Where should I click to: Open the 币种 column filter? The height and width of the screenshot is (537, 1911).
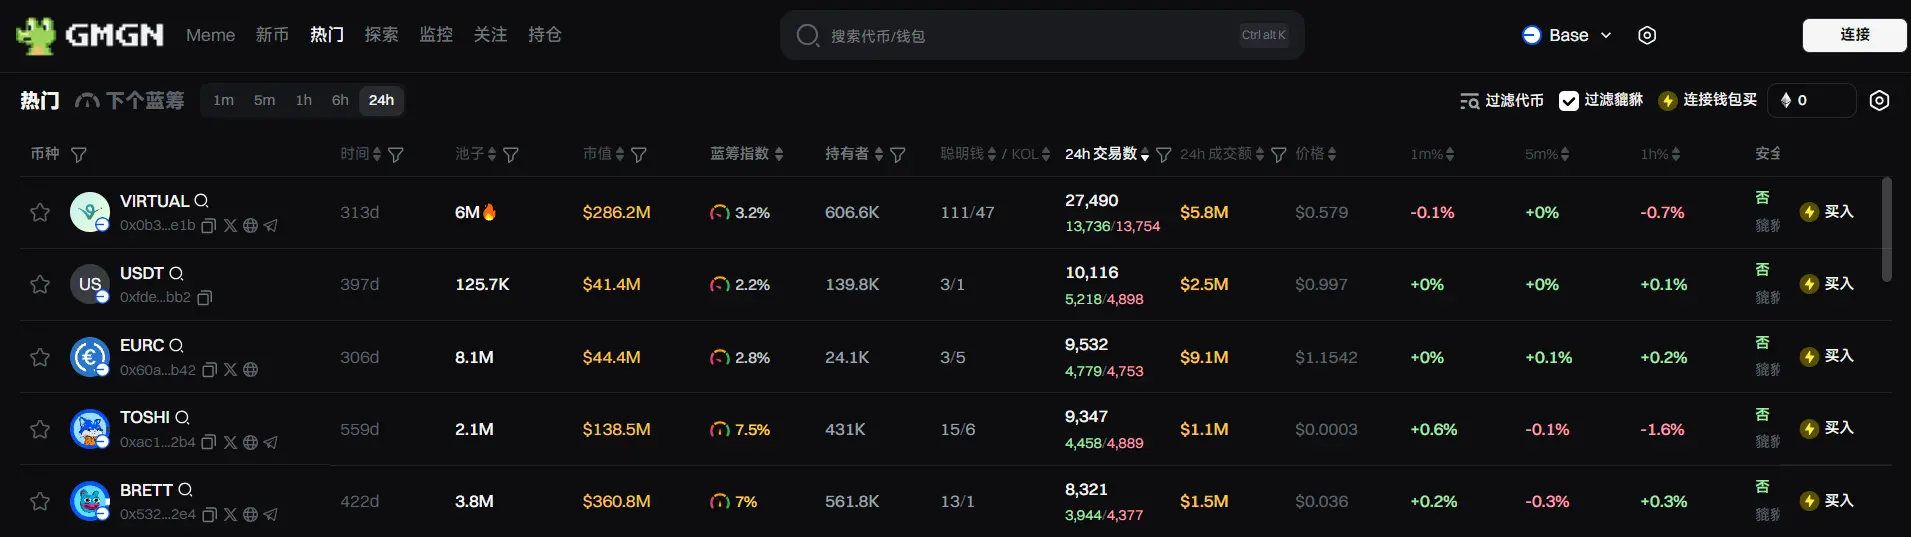pyautogui.click(x=78, y=155)
